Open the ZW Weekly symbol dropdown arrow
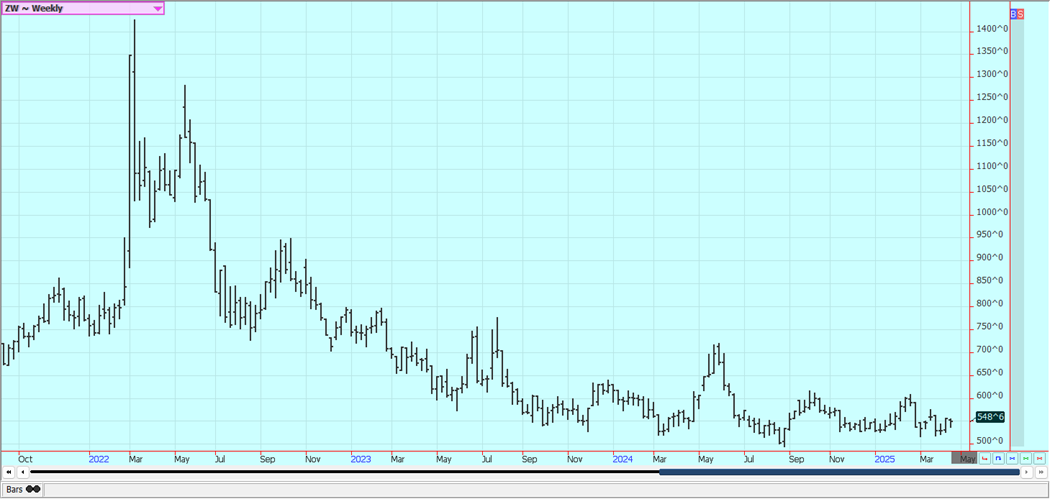Screen dimensions: 1050x499 (x=157, y=8)
